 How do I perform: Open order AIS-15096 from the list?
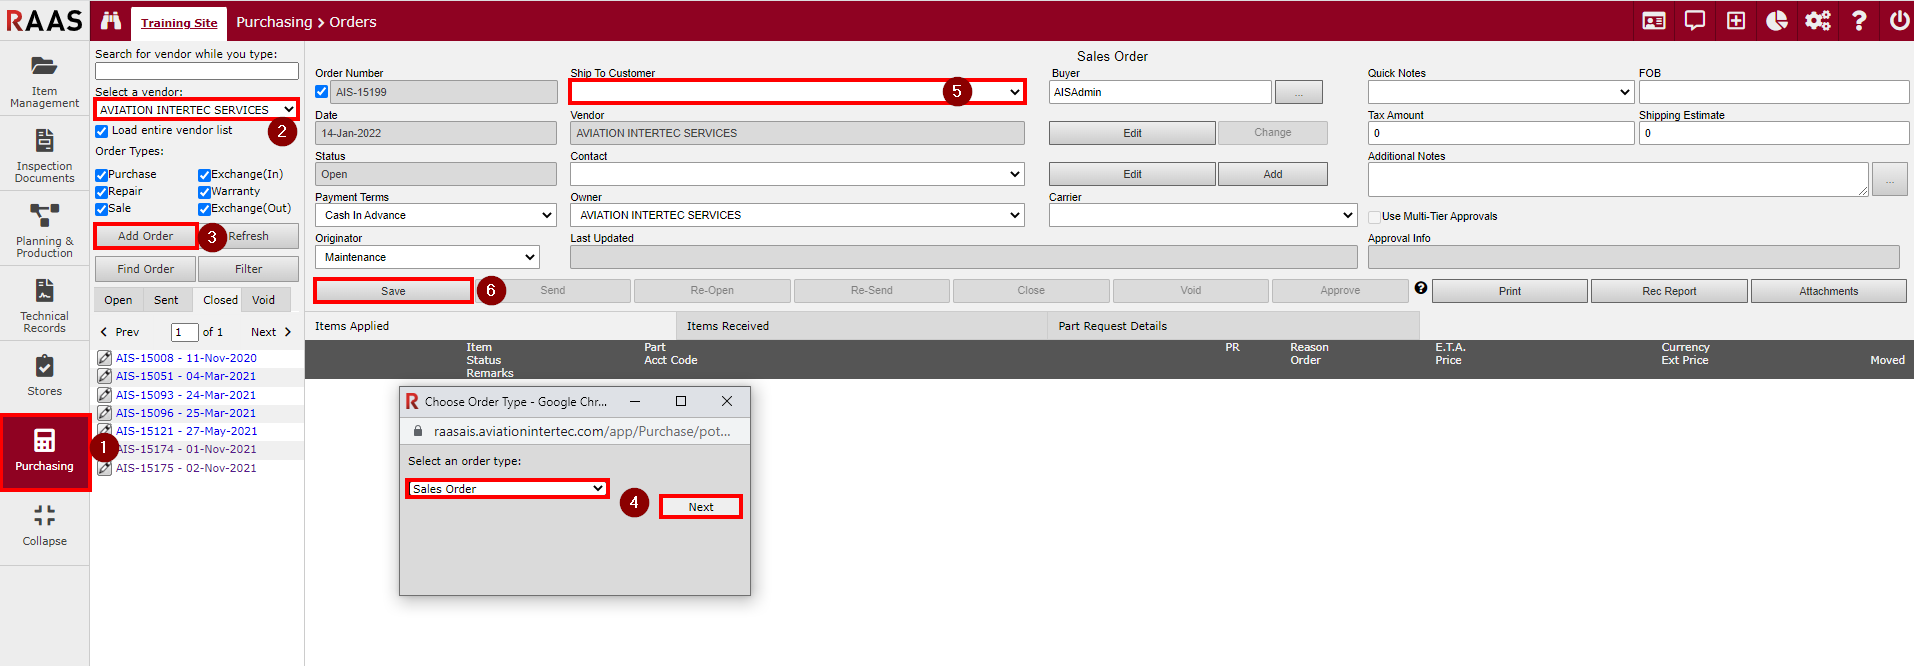coord(185,413)
